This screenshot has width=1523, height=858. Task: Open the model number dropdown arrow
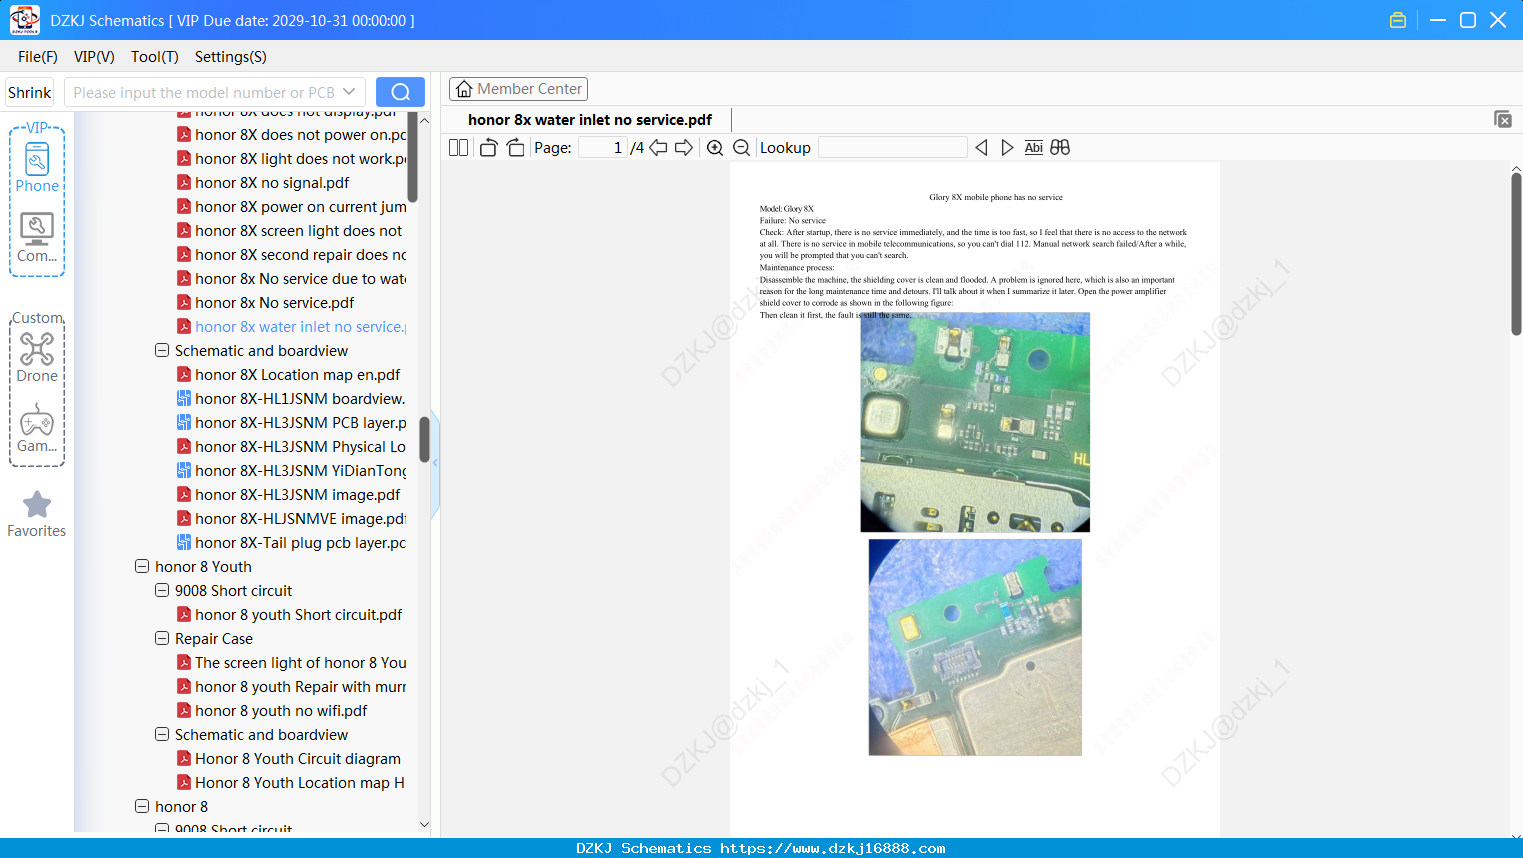[x=349, y=92]
